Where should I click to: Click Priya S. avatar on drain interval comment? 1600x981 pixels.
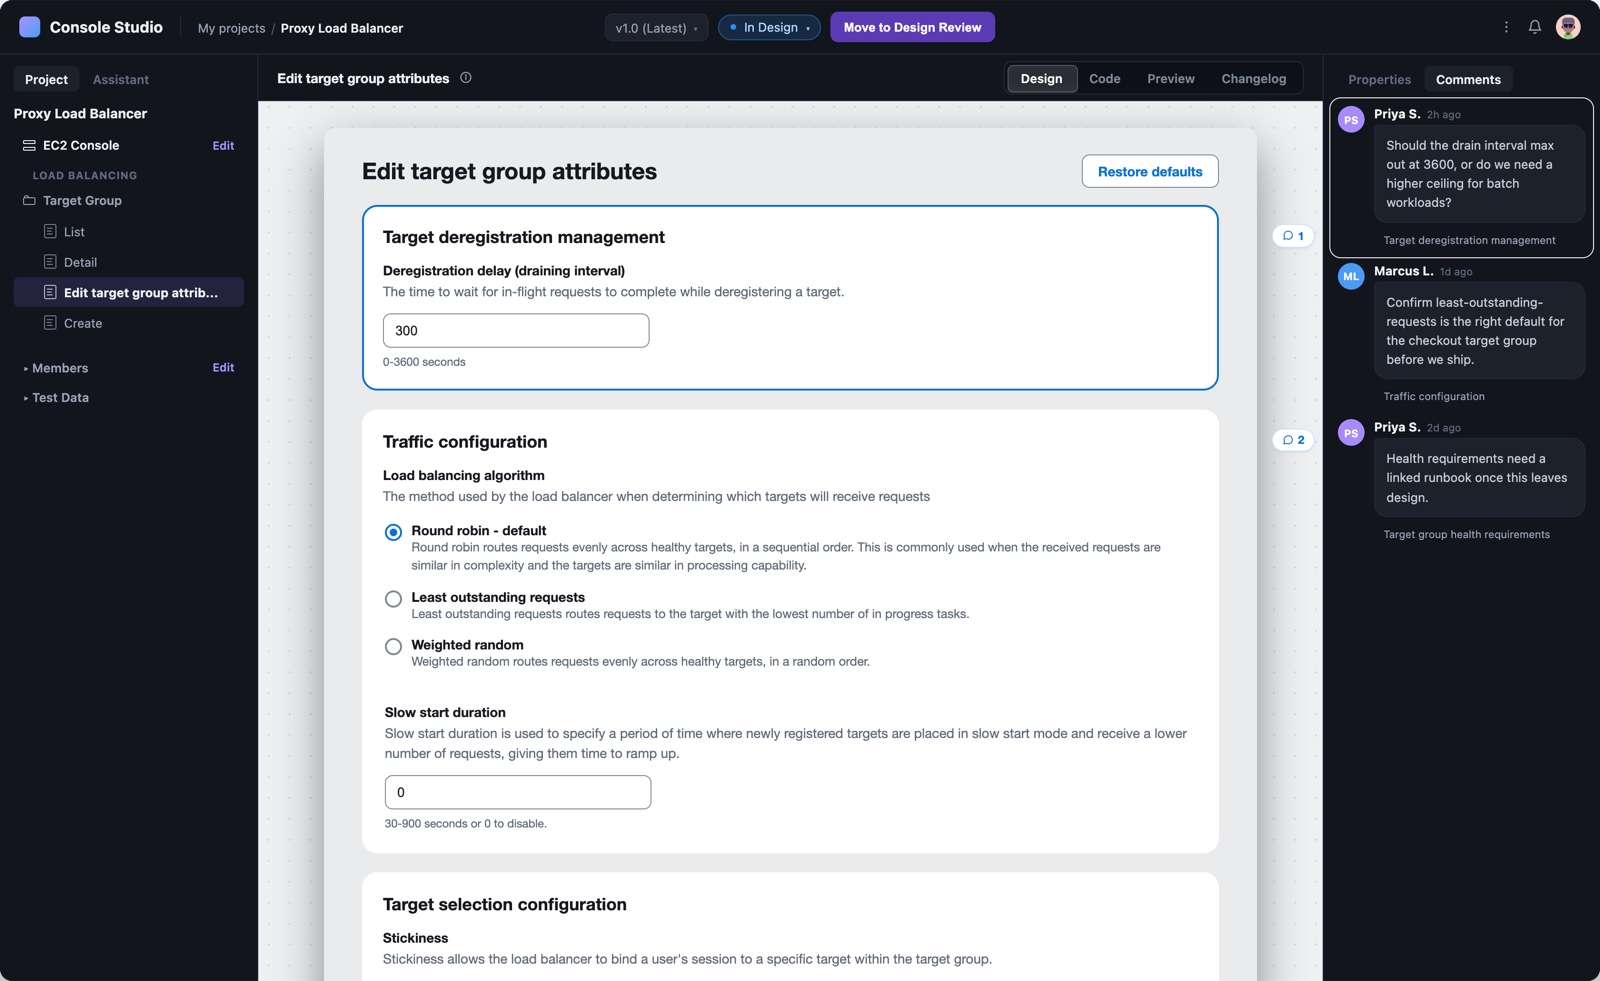point(1351,120)
